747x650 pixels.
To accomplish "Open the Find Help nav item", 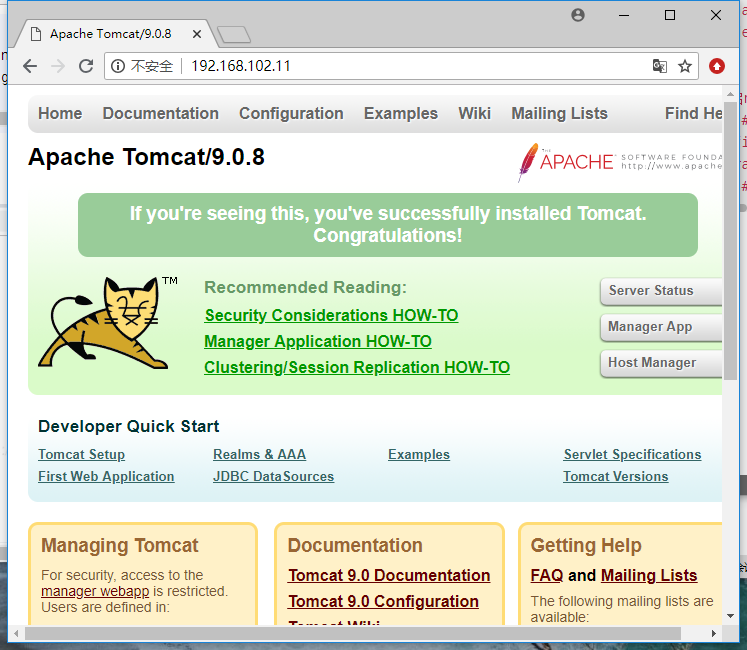I will click(693, 113).
